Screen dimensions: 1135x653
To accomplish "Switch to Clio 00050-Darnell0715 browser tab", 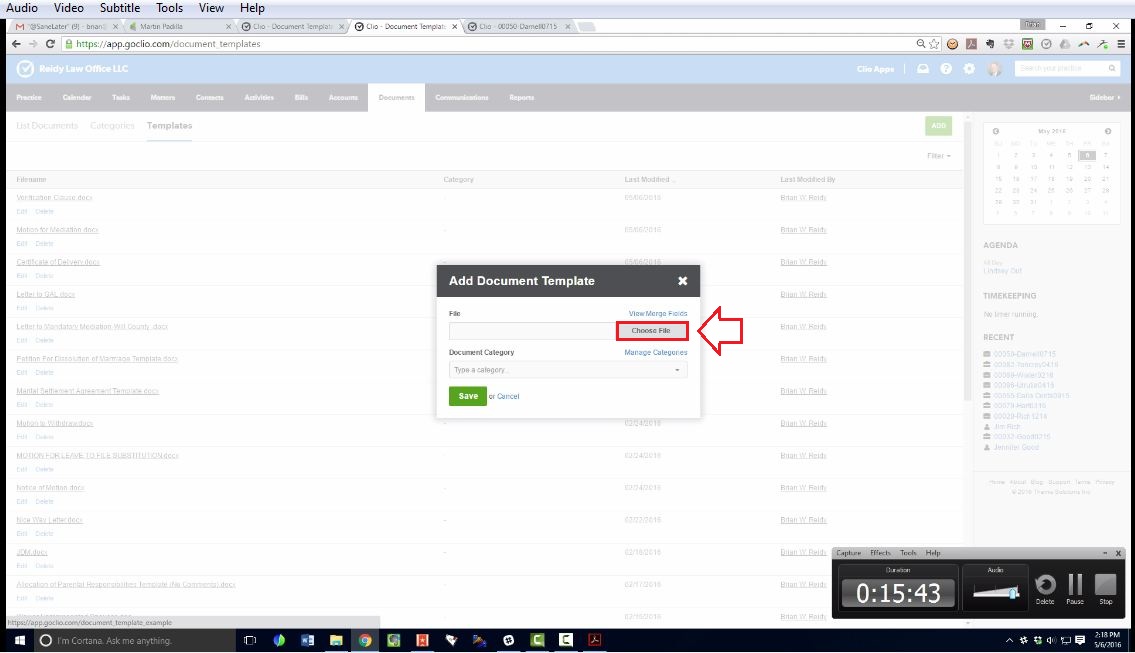I will coord(518,27).
